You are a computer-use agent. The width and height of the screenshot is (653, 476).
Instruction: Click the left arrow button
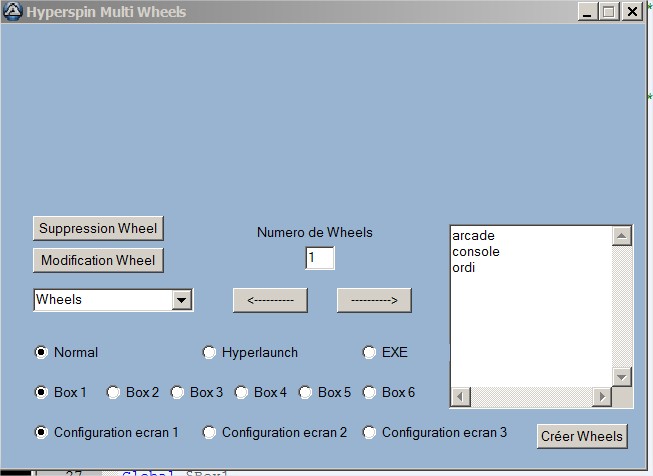pos(270,300)
